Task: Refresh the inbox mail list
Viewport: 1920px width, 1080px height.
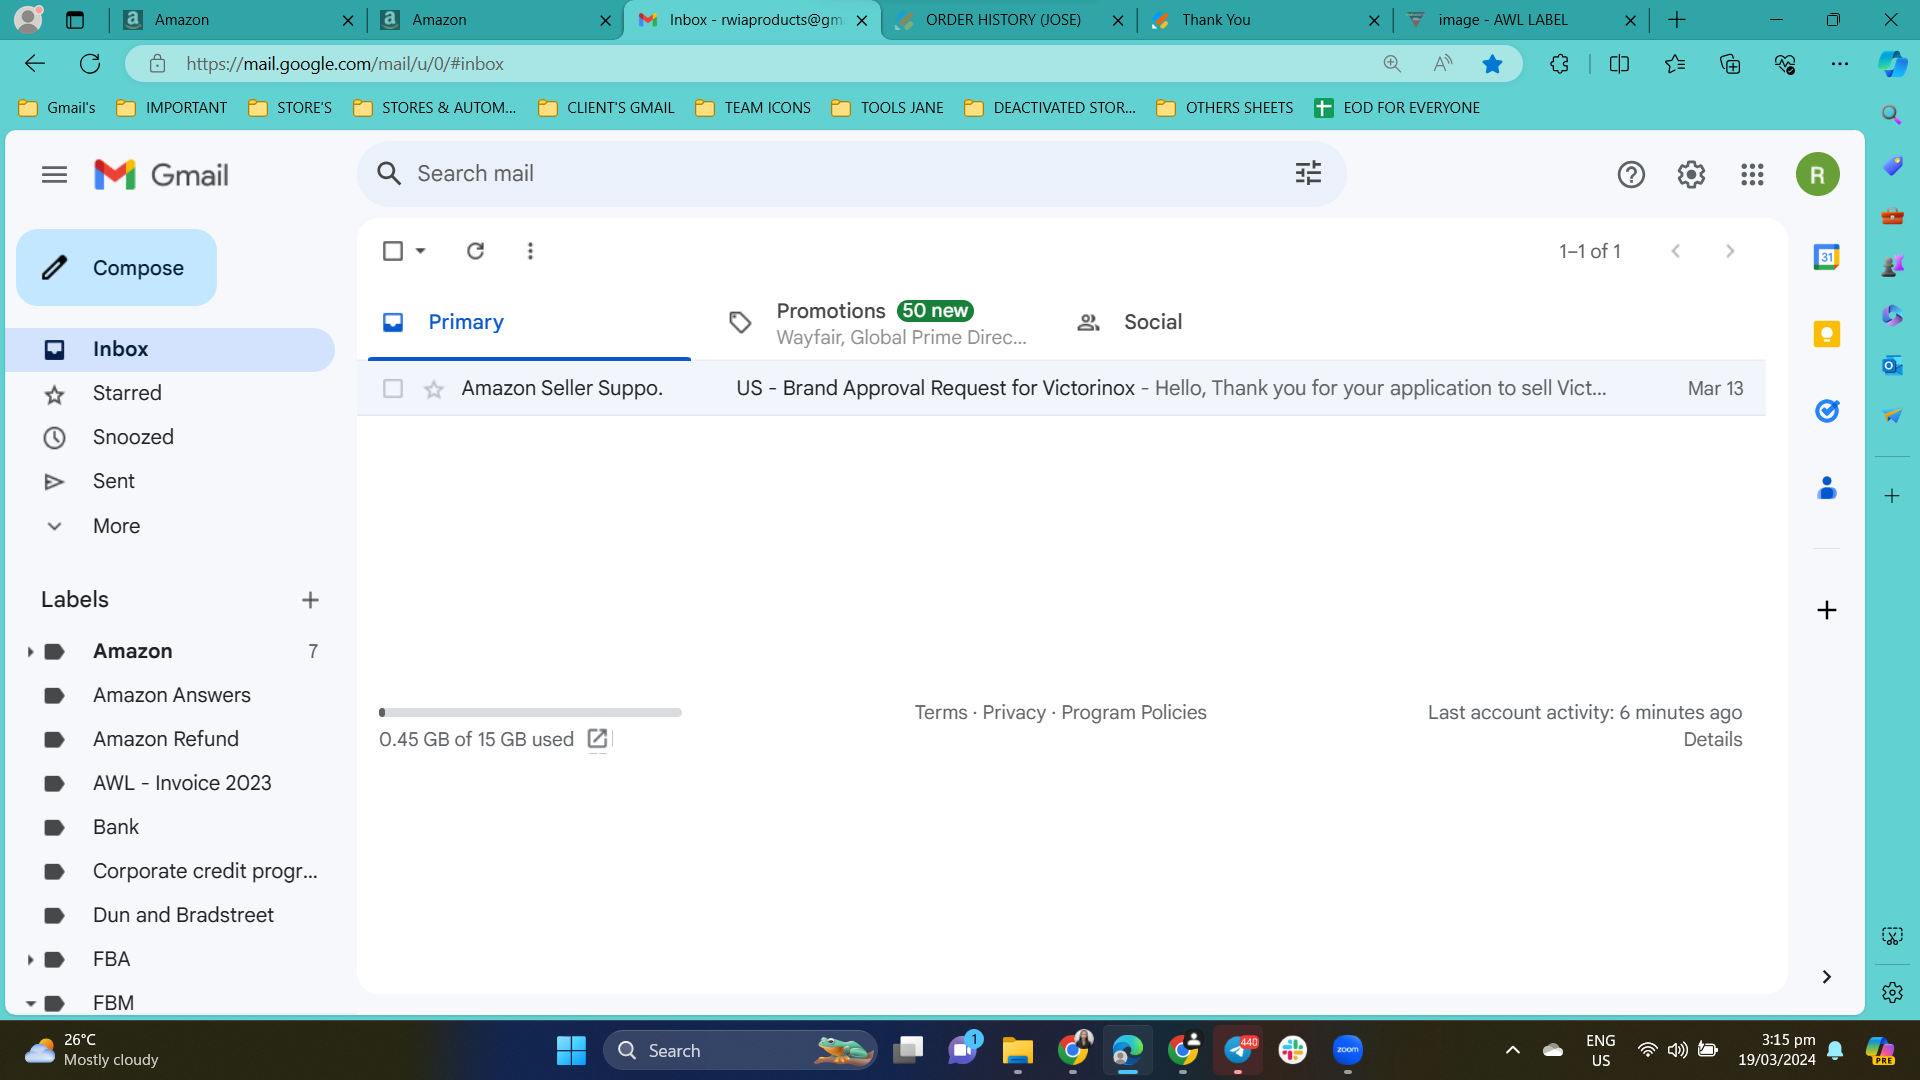Action: (x=476, y=251)
